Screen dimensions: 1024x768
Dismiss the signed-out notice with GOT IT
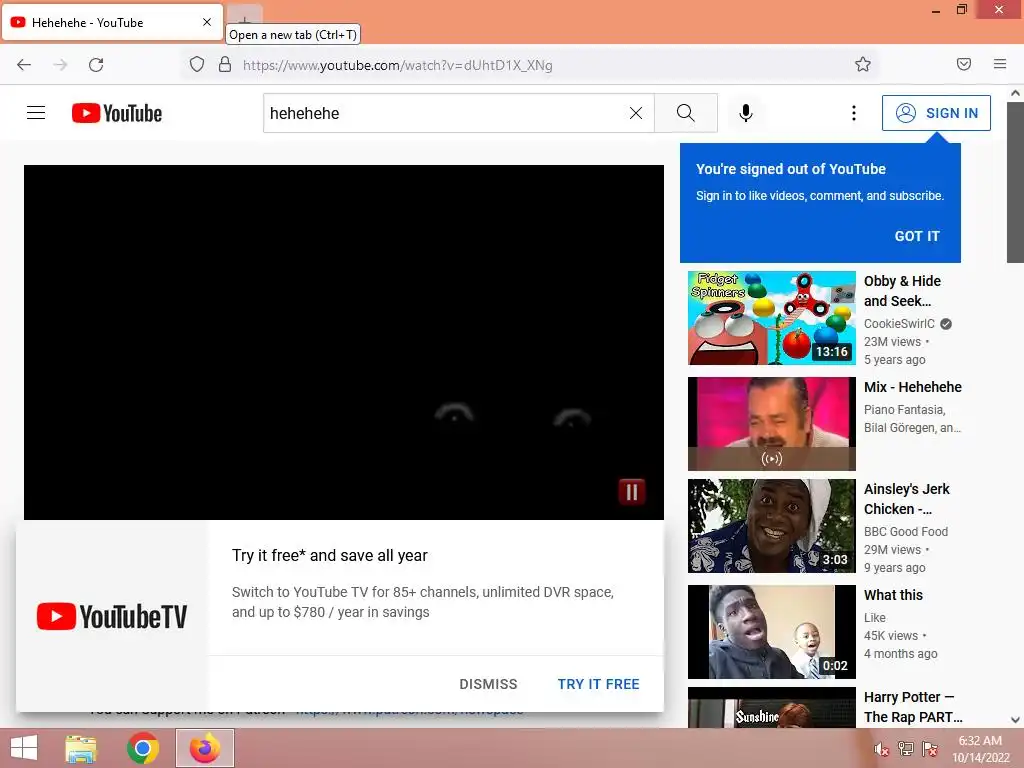click(x=917, y=236)
